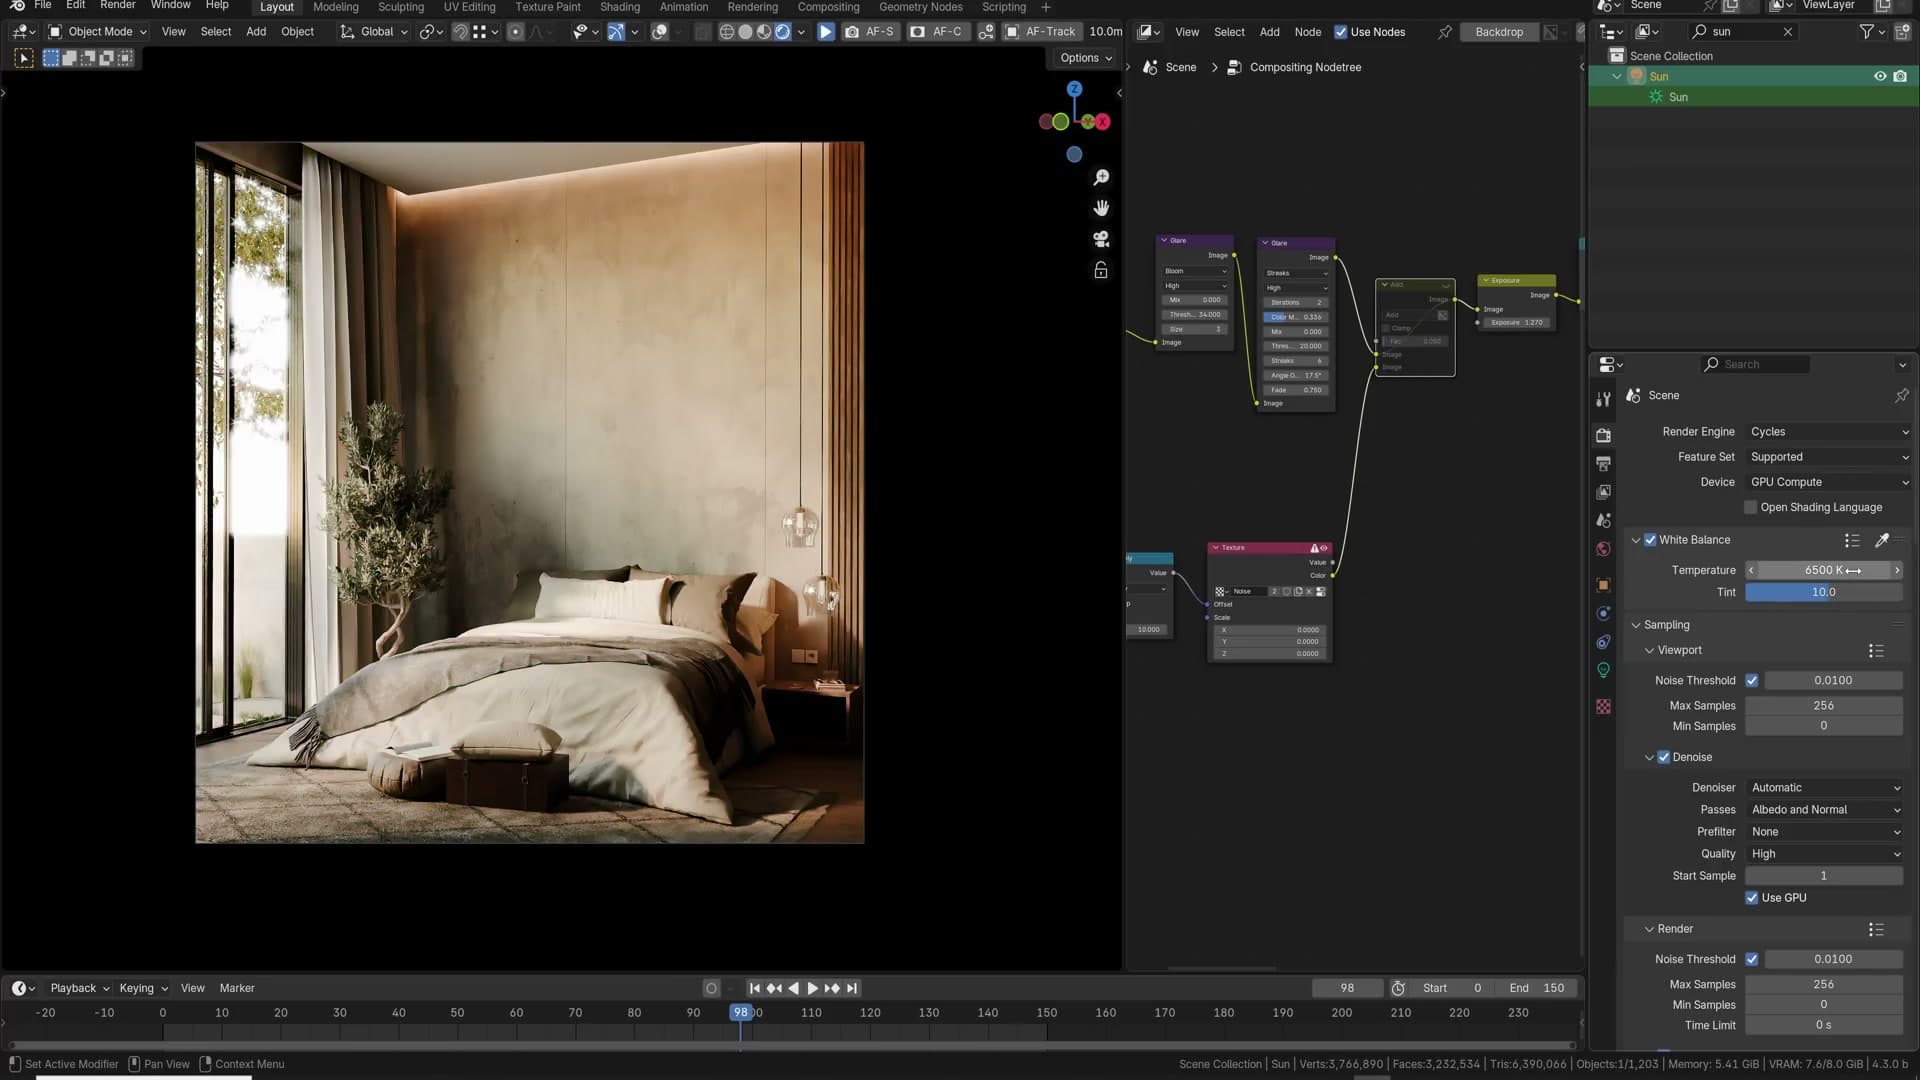Image resolution: width=1920 pixels, height=1080 pixels.
Task: Click the Tint slider
Action: click(x=1824, y=592)
